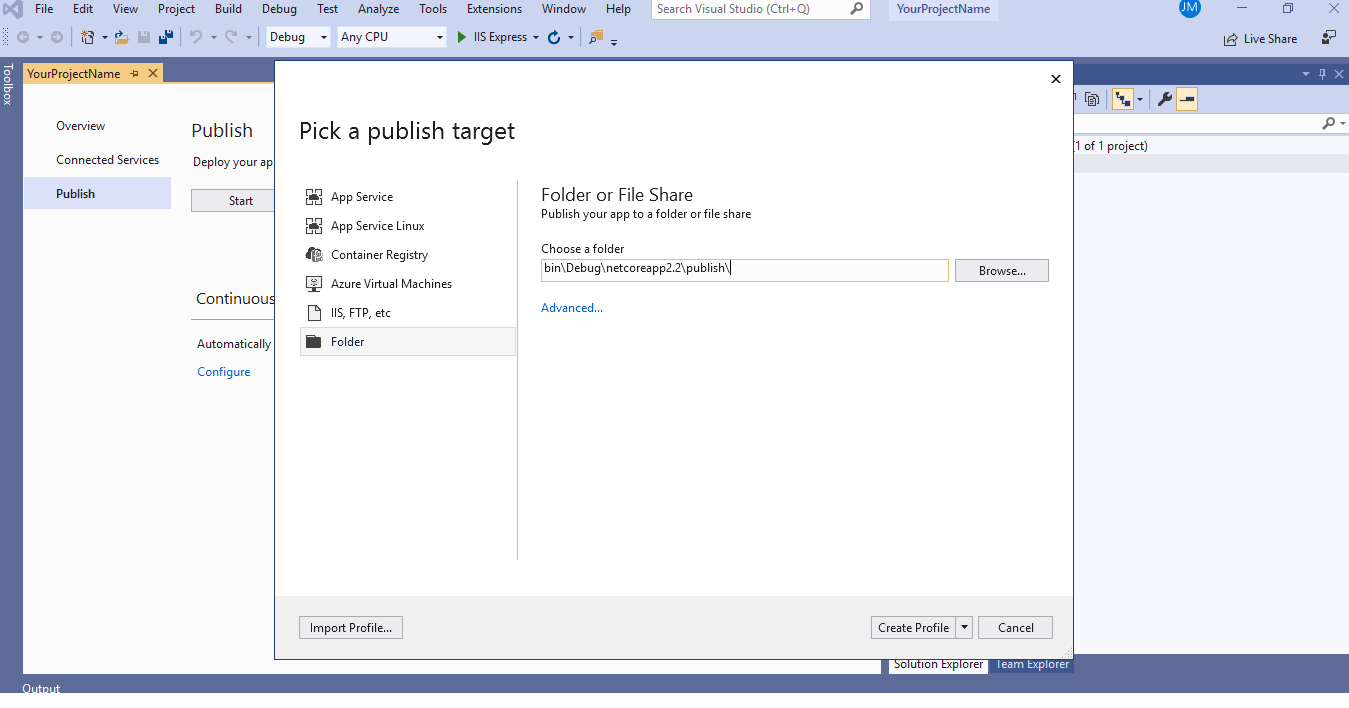Click the Import Profile button

350,627
